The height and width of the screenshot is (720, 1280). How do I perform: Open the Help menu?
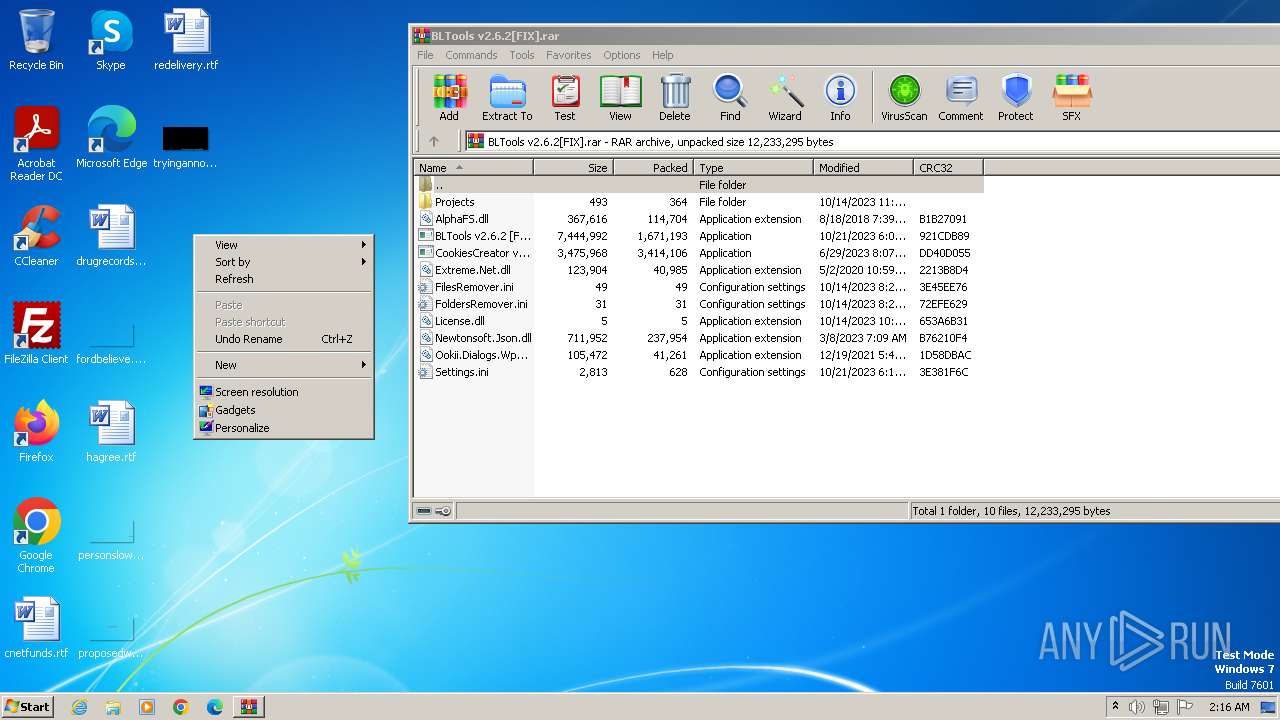pos(662,55)
